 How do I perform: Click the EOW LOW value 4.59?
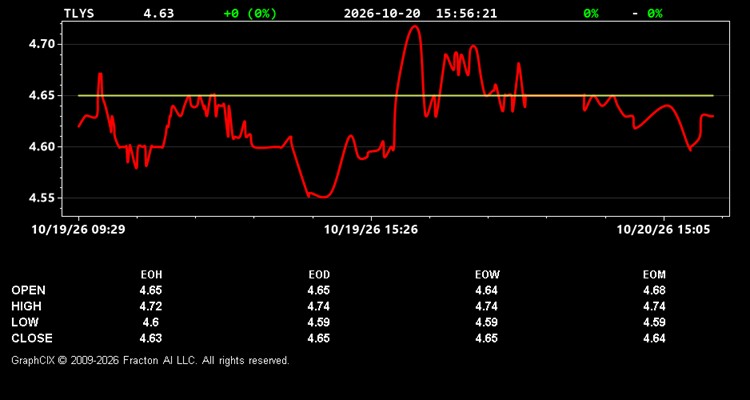tap(486, 322)
